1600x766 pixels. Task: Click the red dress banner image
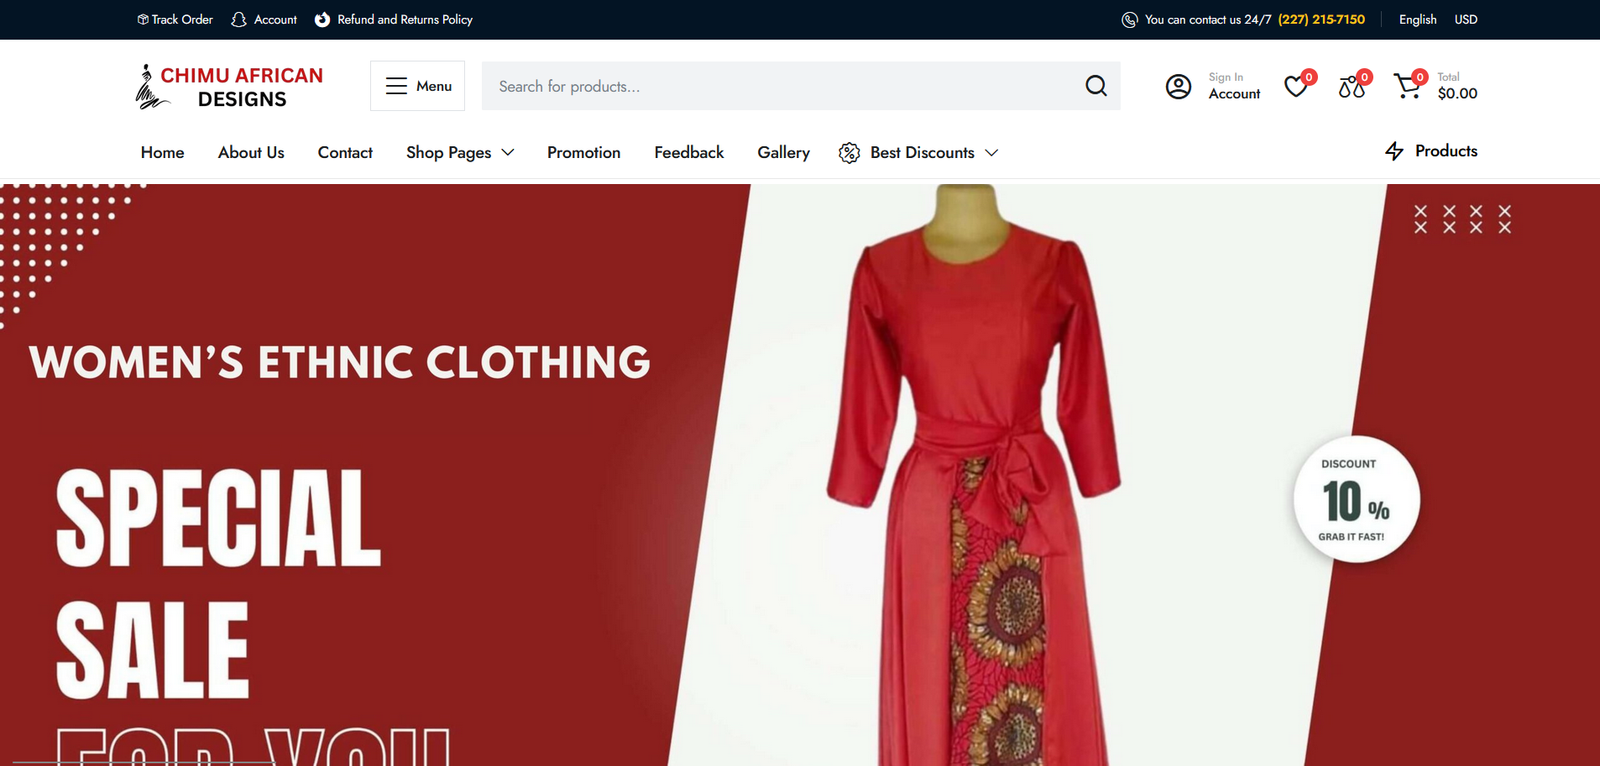[973, 475]
